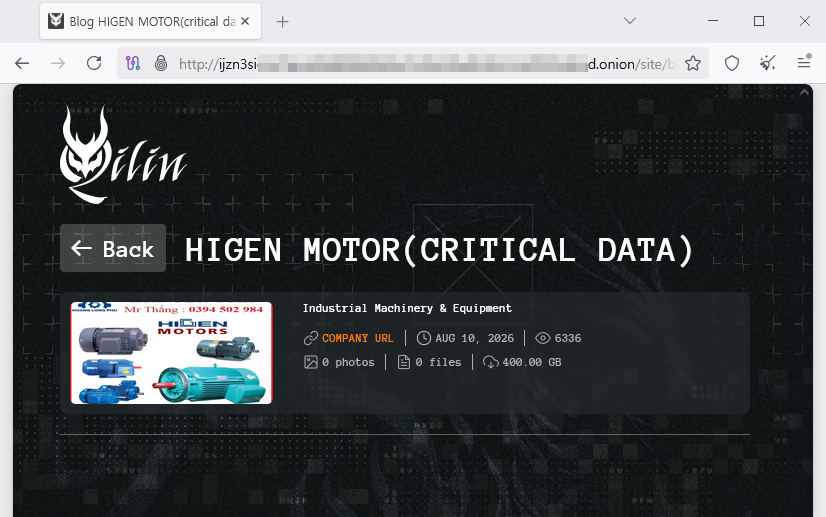Click the AUG 10, 2026 date text
Image resolution: width=826 pixels, height=517 pixels.
click(474, 338)
